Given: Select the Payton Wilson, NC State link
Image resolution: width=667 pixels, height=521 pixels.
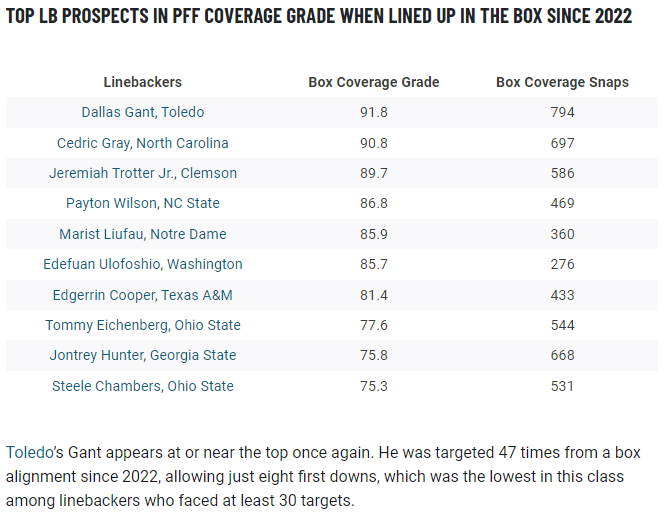Looking at the screenshot, I should tap(143, 203).
